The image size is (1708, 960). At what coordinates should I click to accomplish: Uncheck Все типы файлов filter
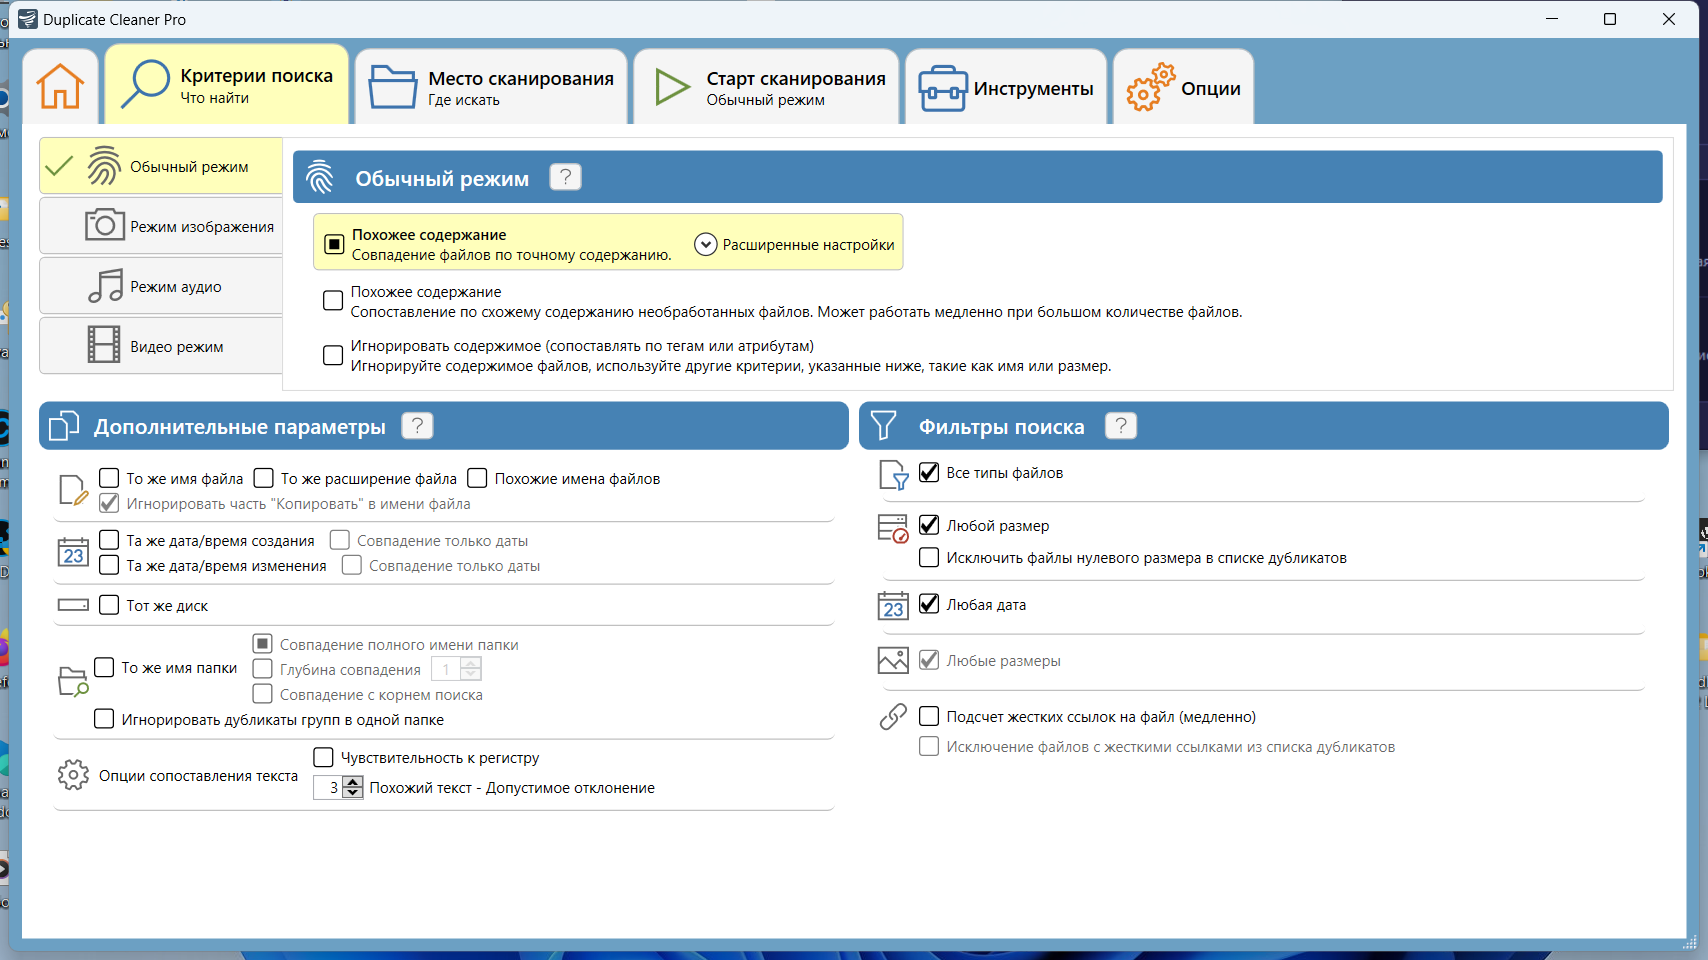(929, 472)
